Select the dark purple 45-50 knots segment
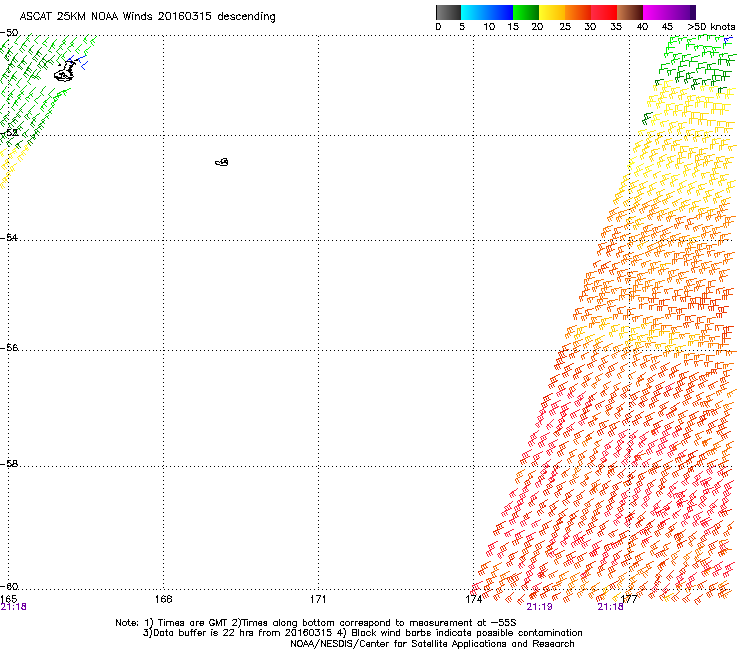Screen dimensions: 740x650 click(682, 12)
